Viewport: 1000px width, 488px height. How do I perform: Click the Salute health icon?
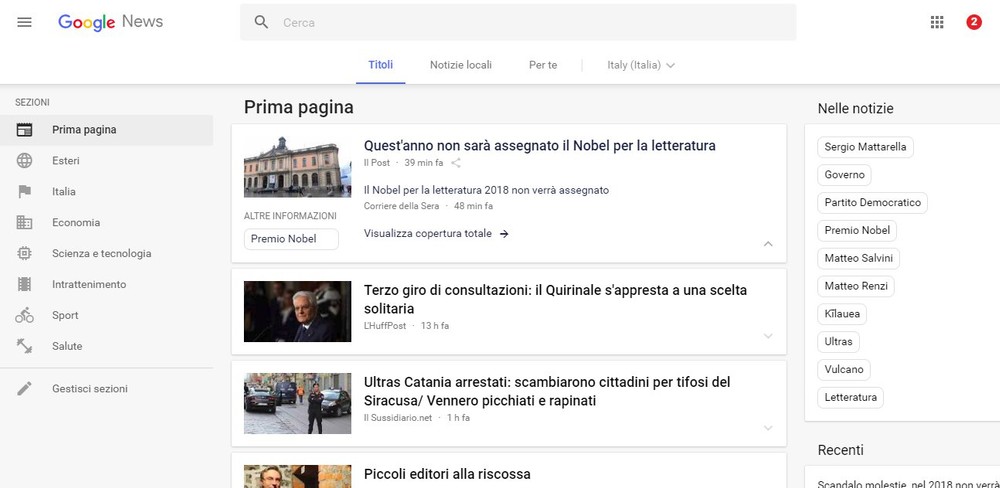(x=25, y=346)
